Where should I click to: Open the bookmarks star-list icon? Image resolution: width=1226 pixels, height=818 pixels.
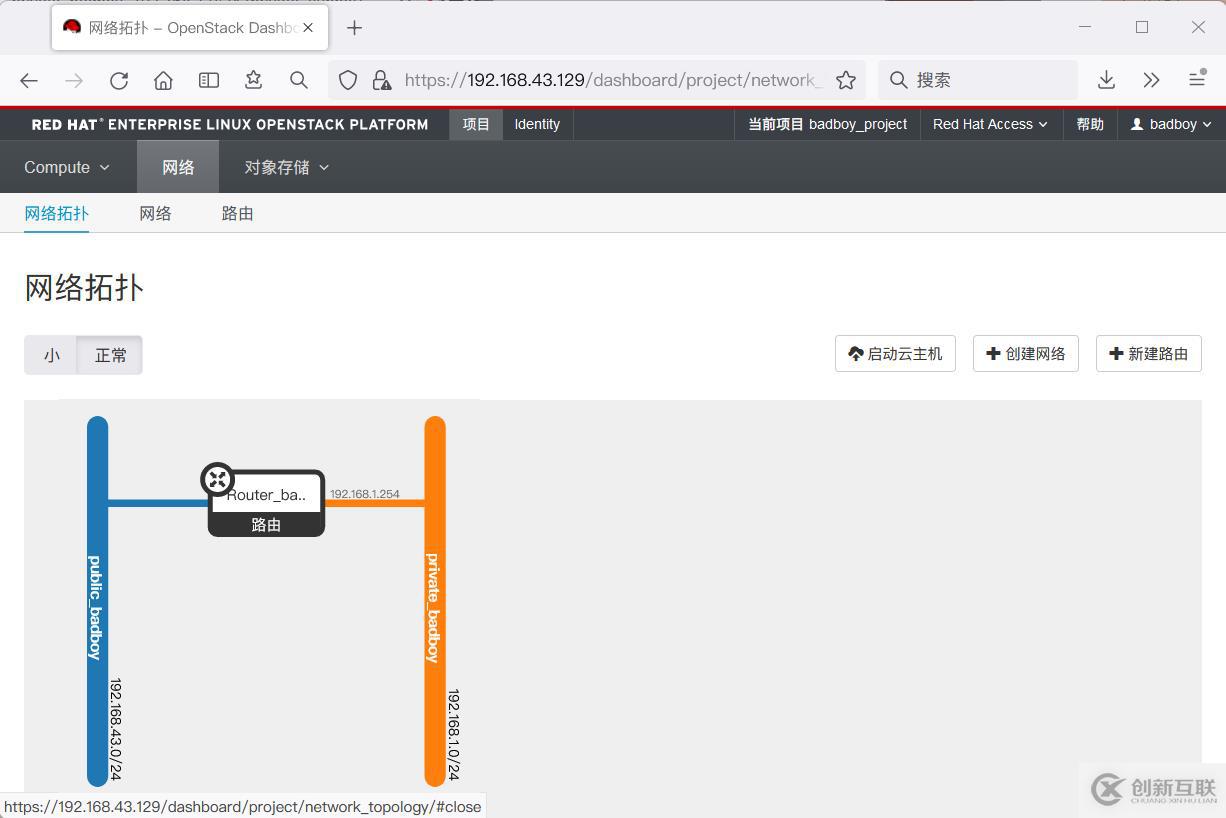coord(254,80)
